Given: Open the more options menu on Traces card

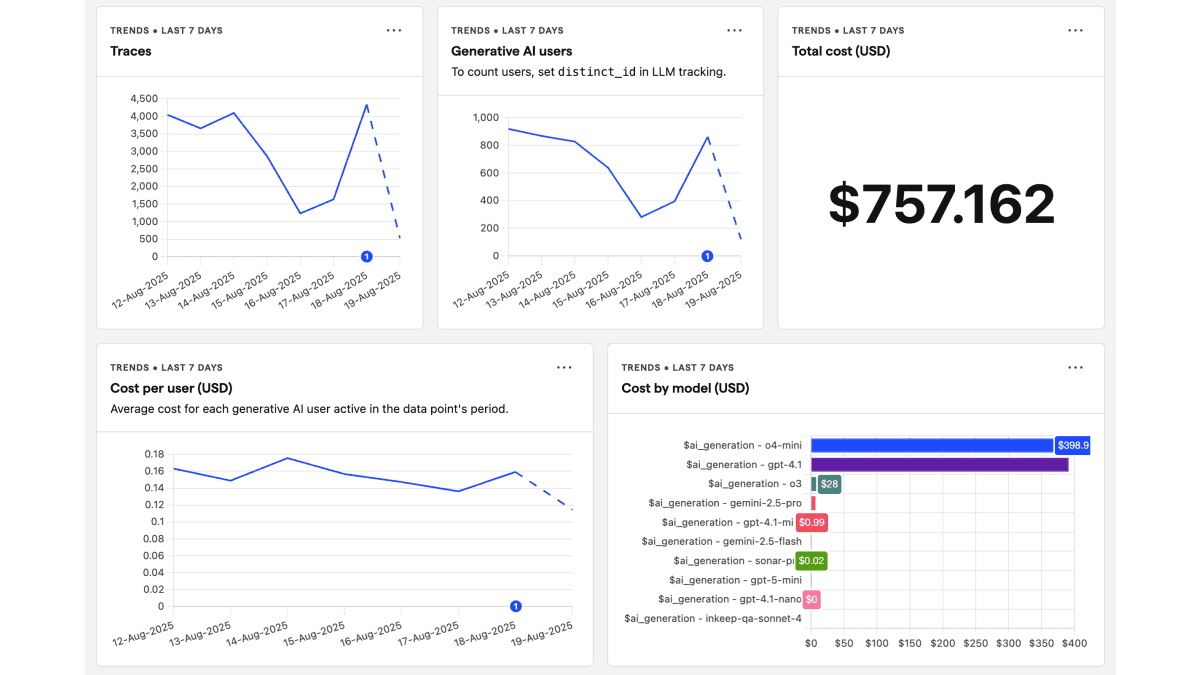Looking at the screenshot, I should [394, 30].
